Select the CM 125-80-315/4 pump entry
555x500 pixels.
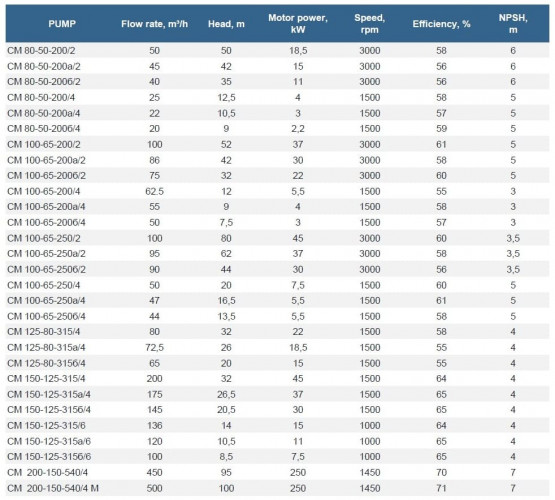click(44, 332)
